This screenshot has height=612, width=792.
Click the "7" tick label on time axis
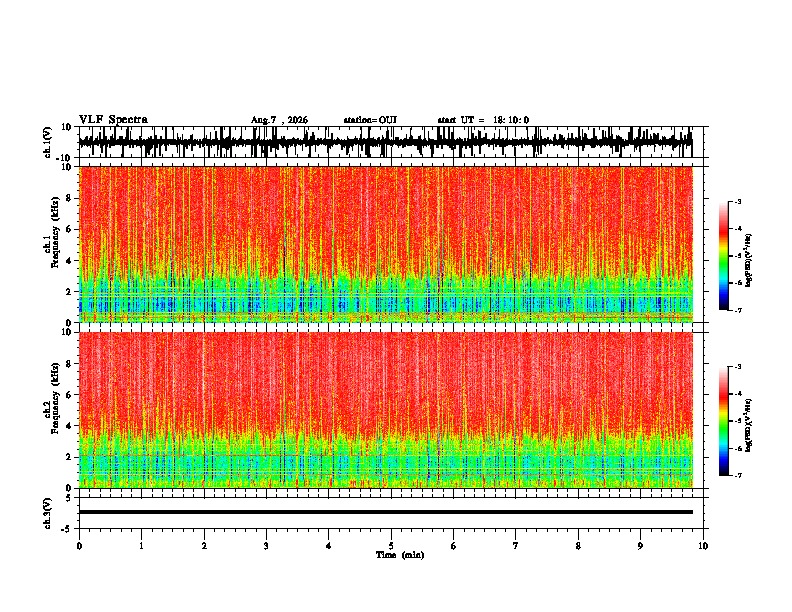click(516, 546)
